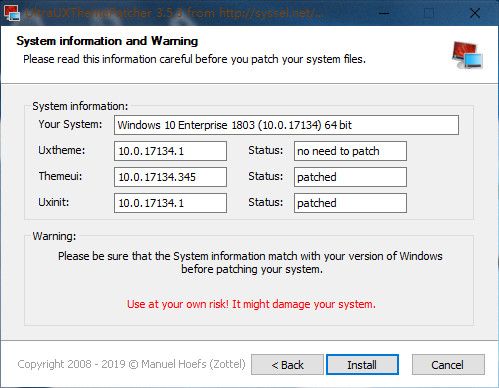Click the 'no need to patch' status field

pyautogui.click(x=350, y=151)
